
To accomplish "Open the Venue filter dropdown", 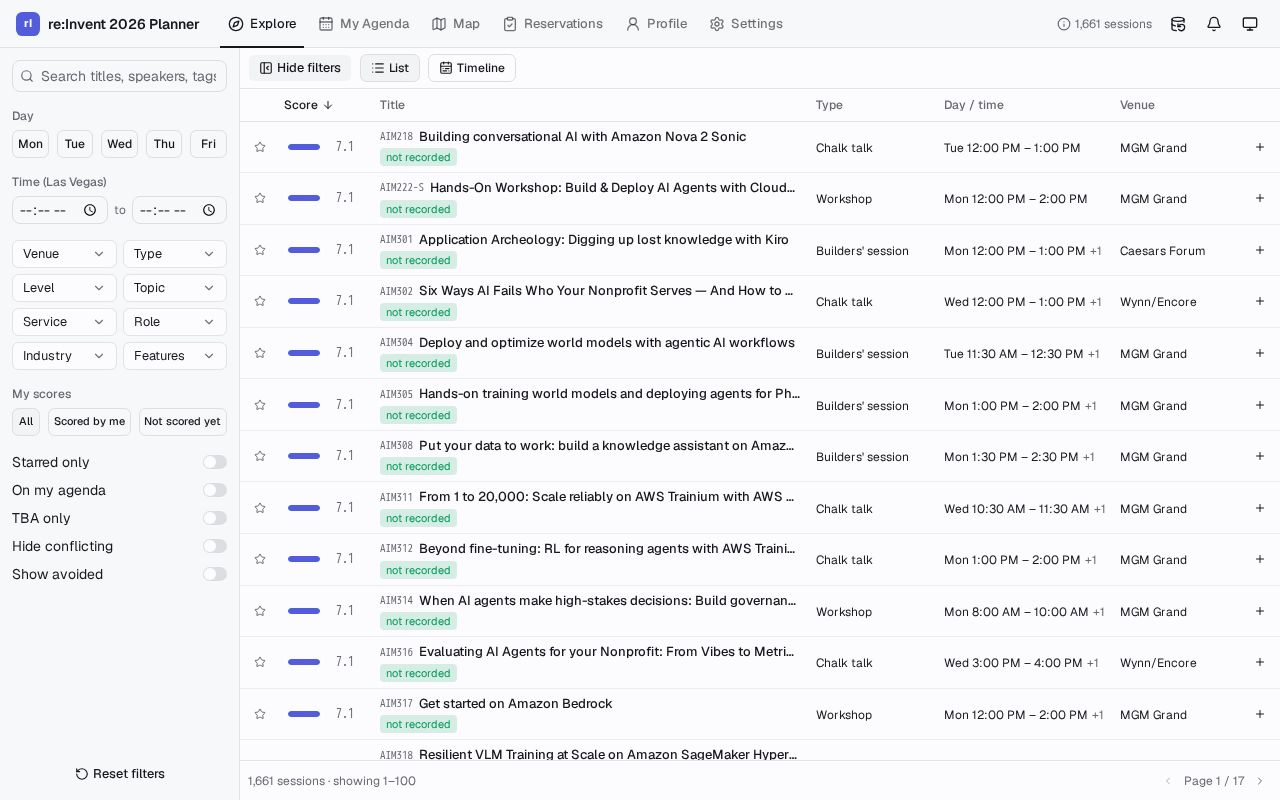I will pyautogui.click(x=64, y=254).
